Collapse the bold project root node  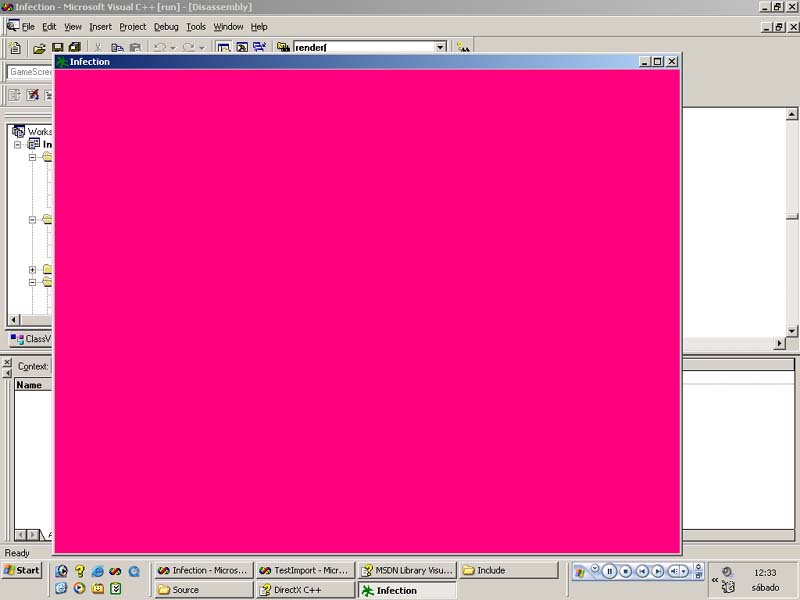tap(18, 144)
